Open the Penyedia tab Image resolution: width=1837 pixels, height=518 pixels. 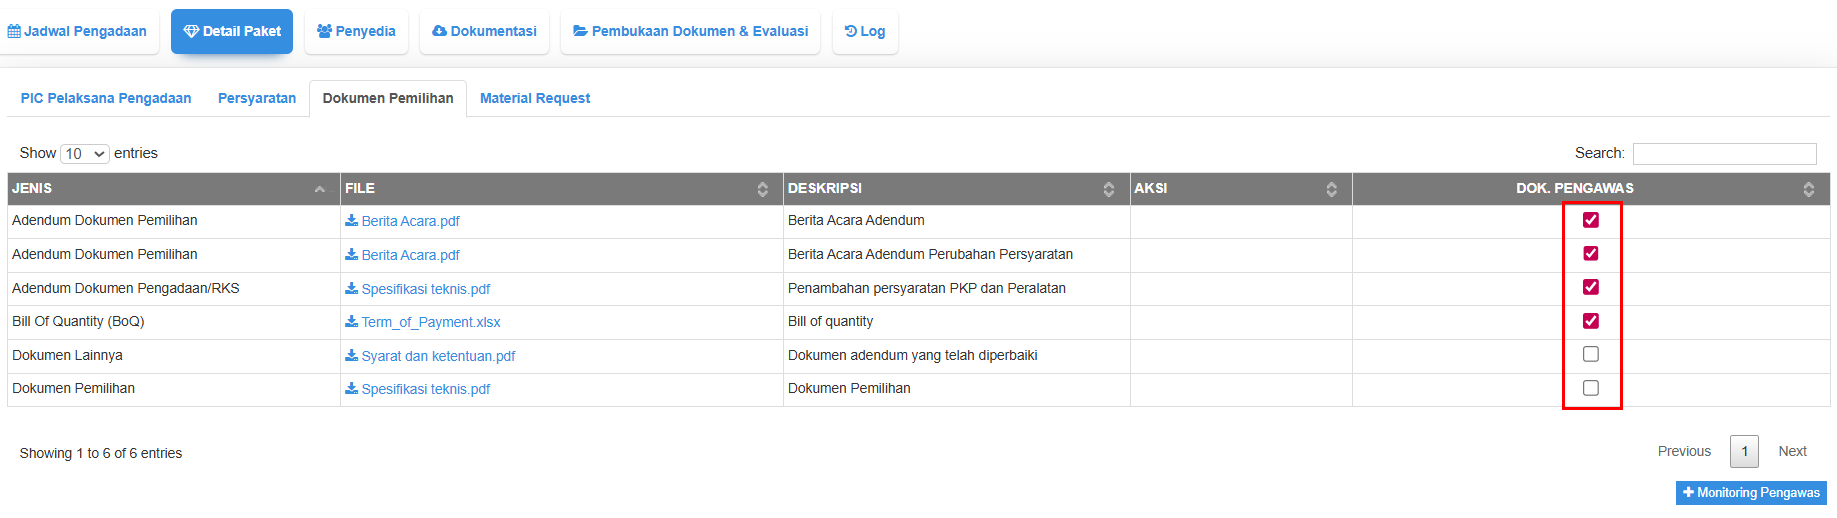357,32
